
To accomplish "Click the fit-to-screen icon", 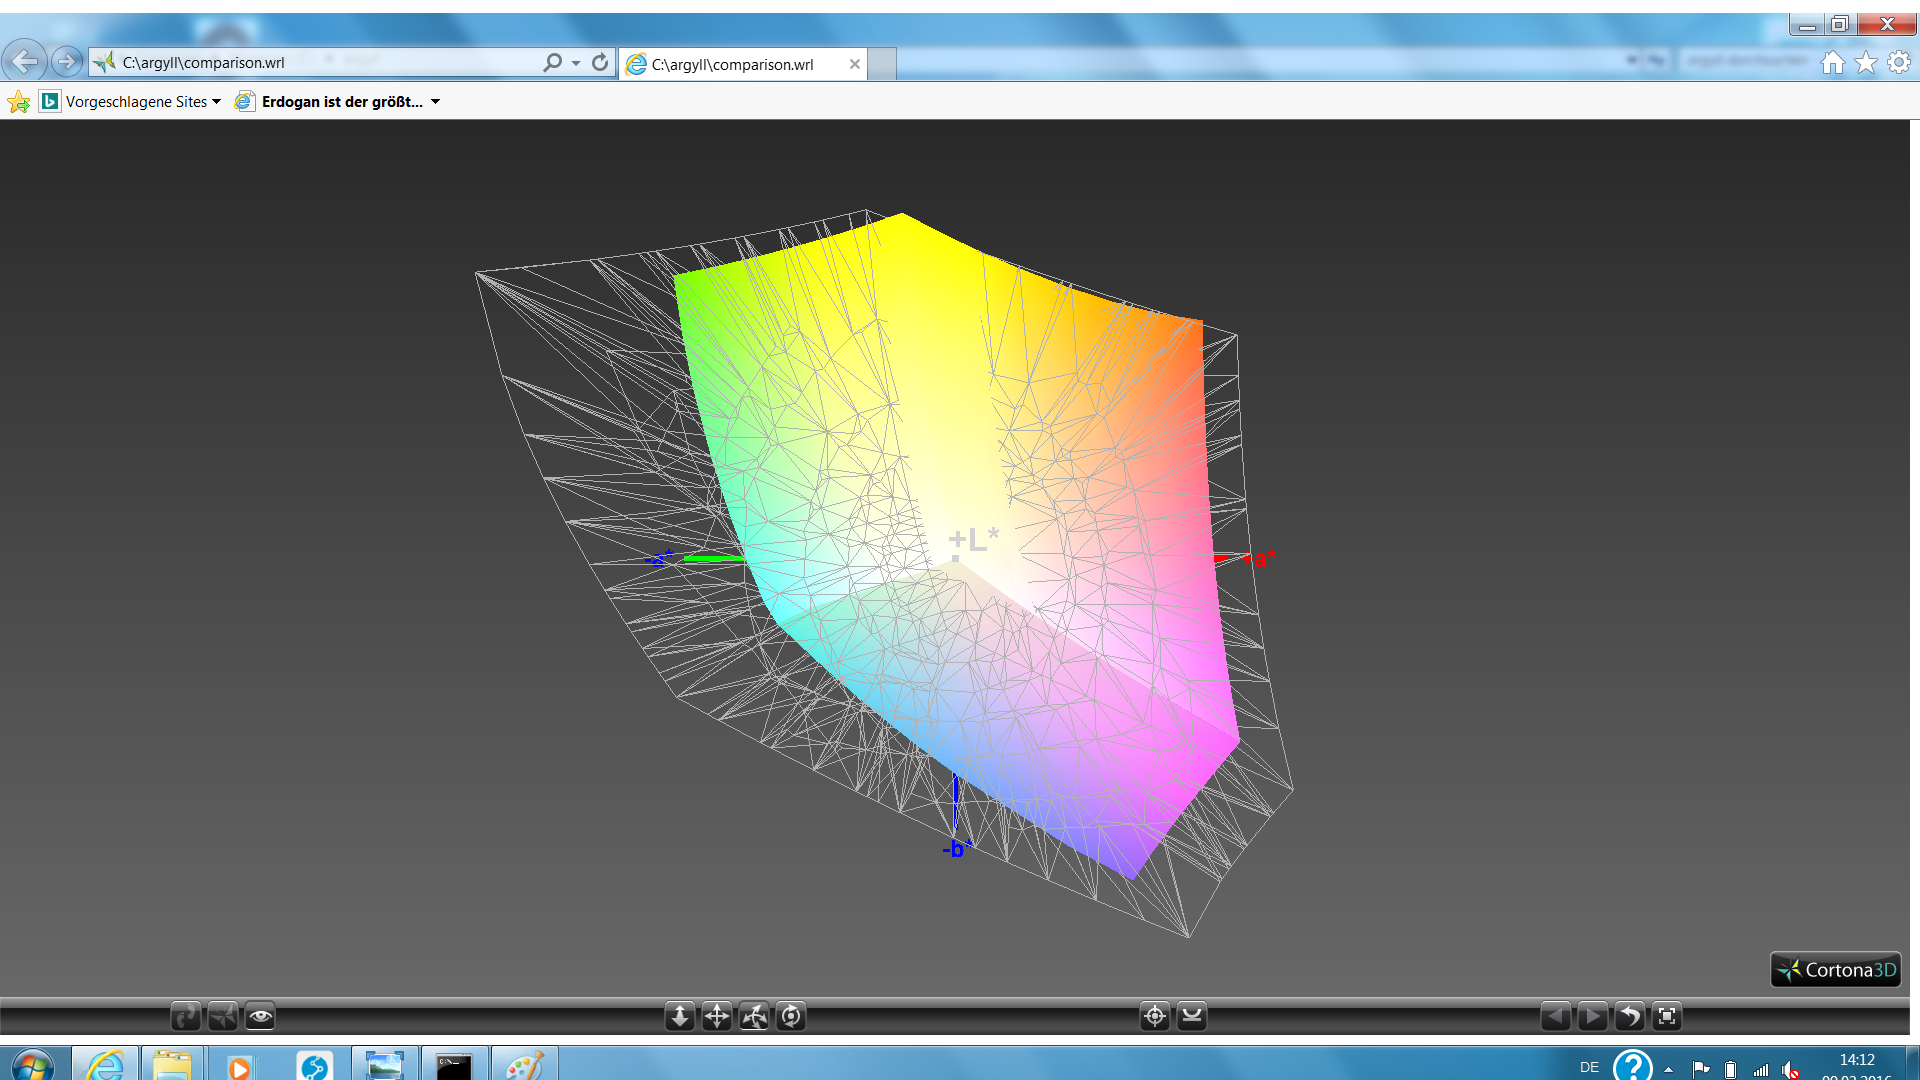I will coord(1667,1017).
